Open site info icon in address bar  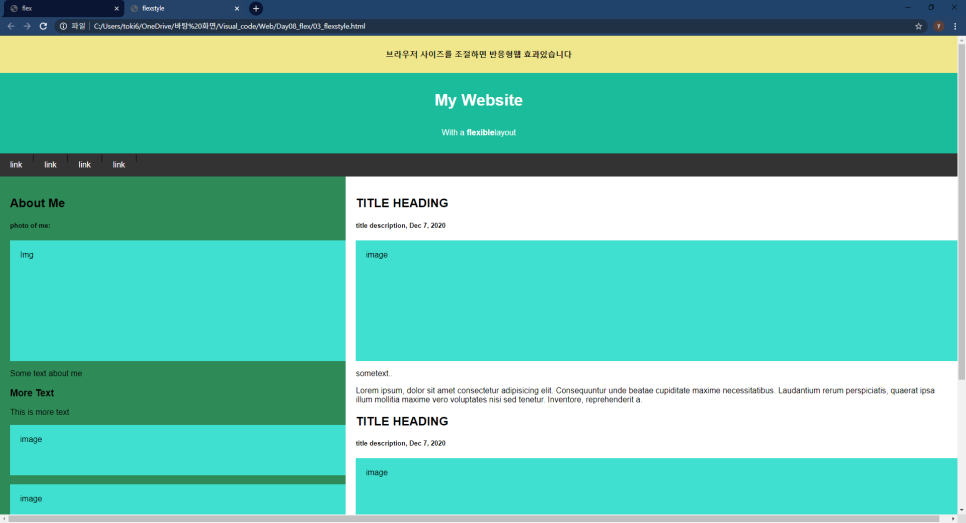pos(63,26)
